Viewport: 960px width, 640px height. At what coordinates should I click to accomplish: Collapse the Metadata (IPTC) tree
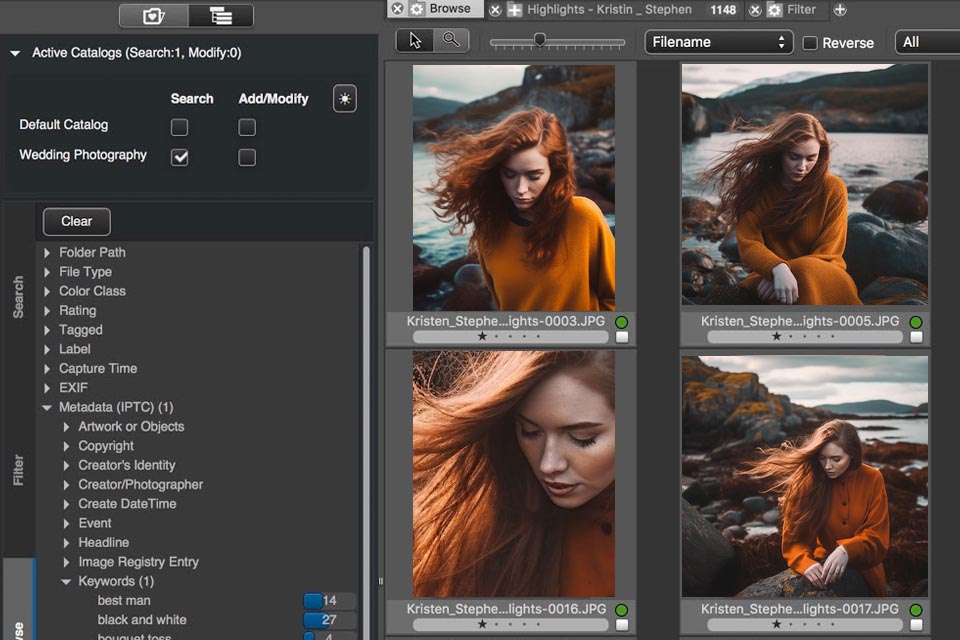(x=47, y=407)
